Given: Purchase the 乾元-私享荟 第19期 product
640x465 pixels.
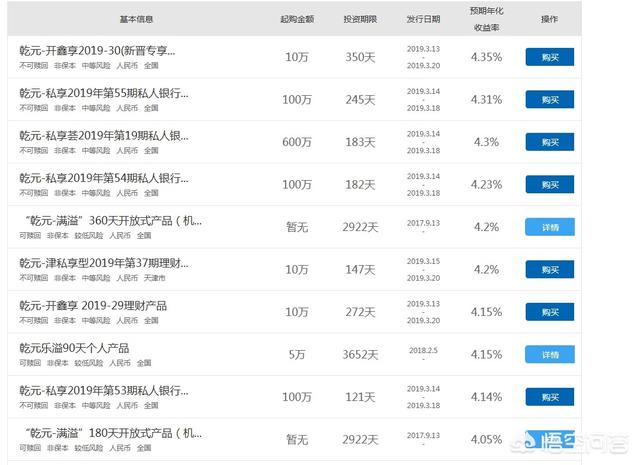Looking at the screenshot, I should click(x=549, y=142).
